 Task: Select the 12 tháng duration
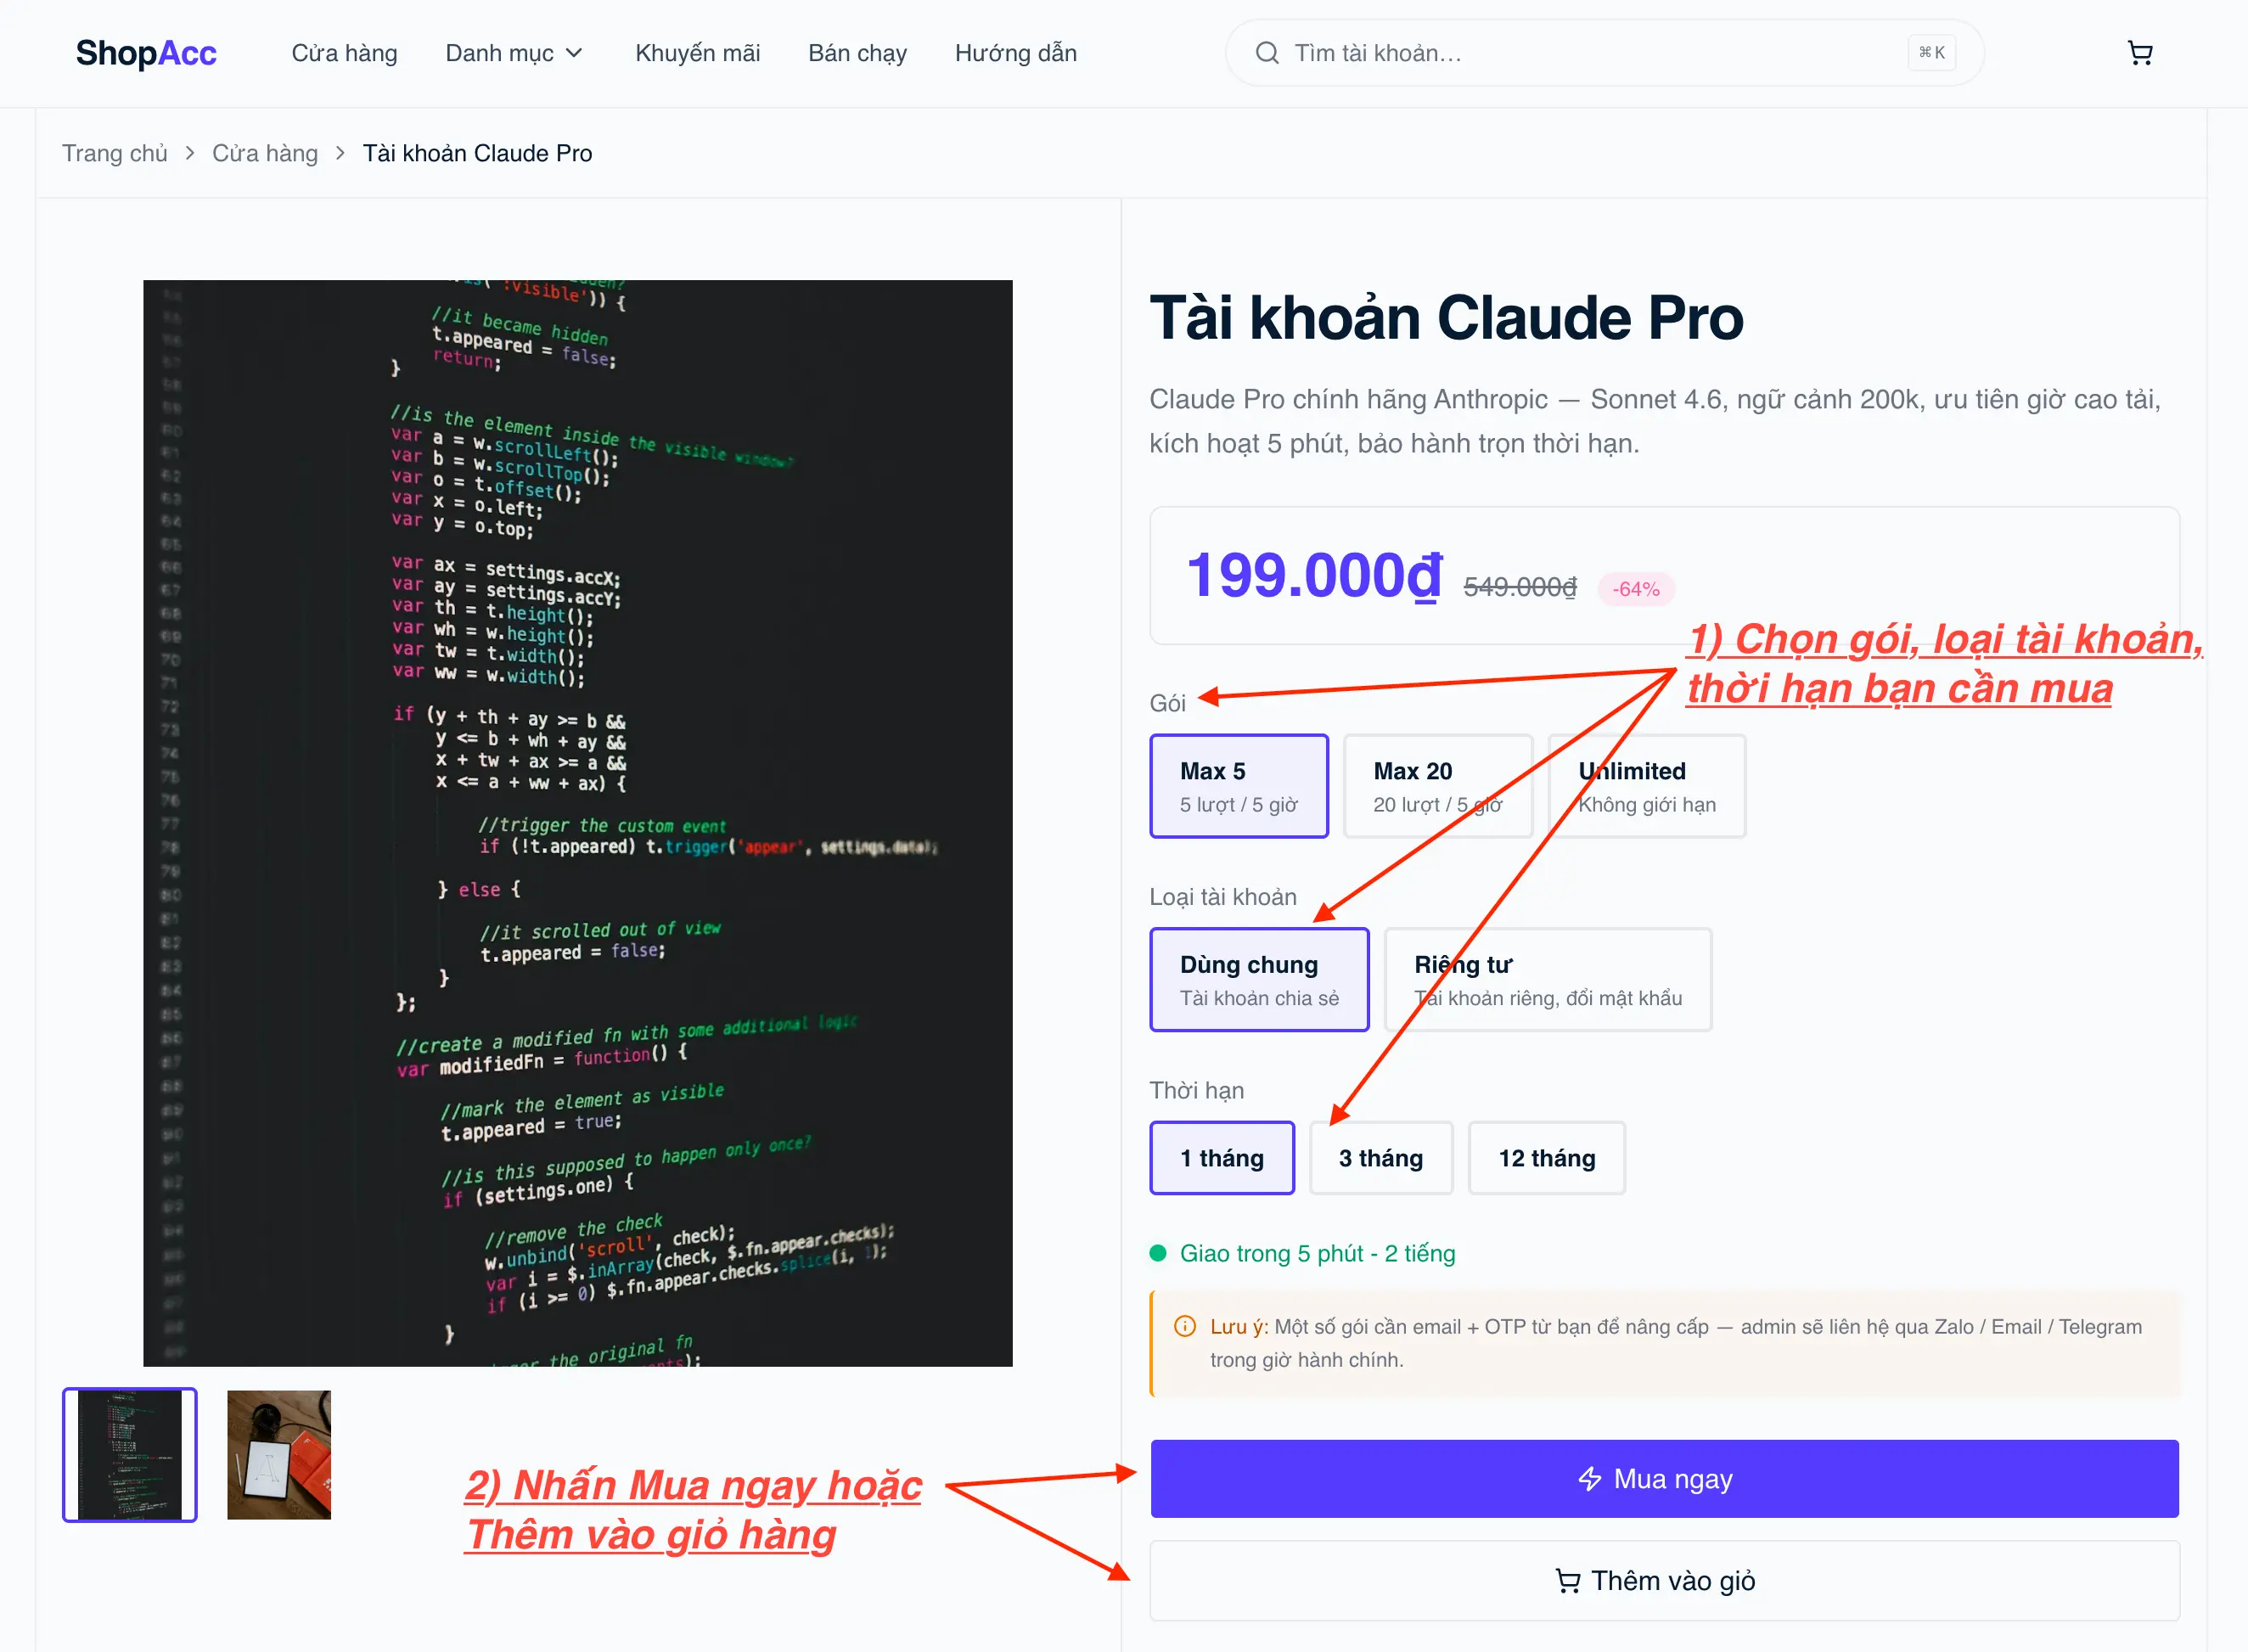point(1547,1158)
